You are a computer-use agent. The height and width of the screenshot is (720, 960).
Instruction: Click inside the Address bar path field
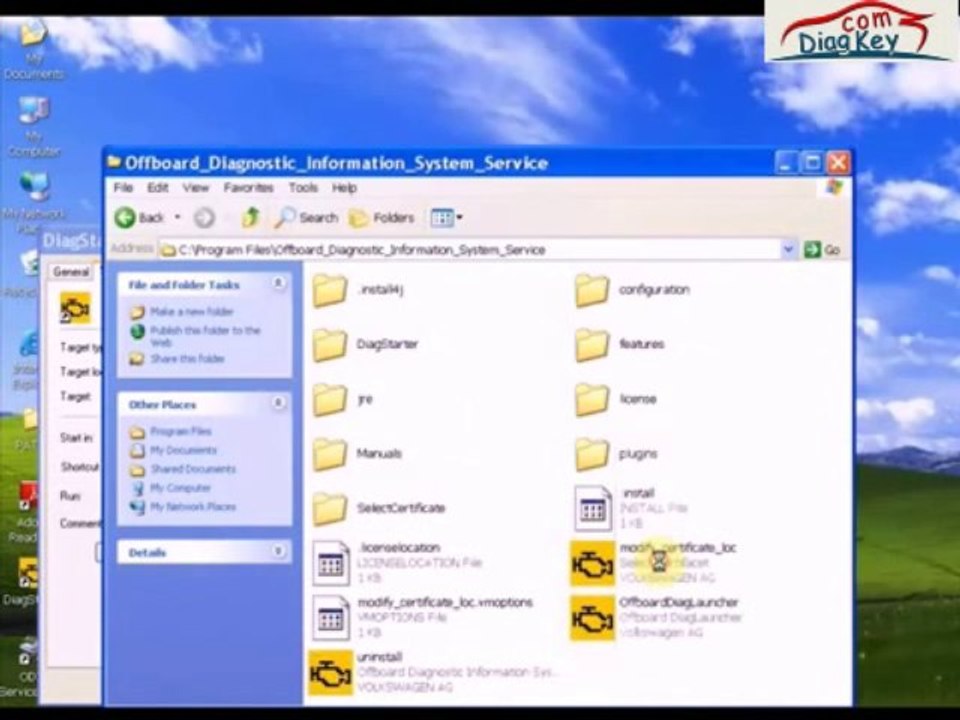[x=470, y=250]
